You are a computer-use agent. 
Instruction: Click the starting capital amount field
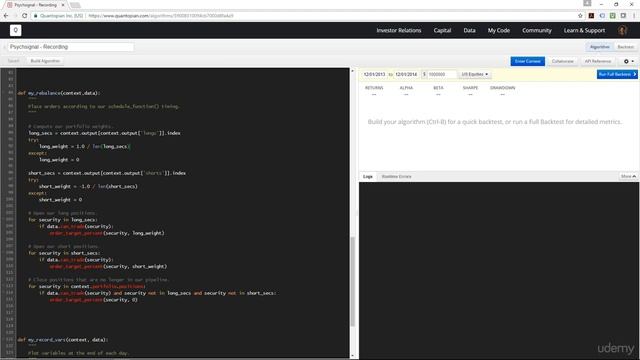pos(442,74)
